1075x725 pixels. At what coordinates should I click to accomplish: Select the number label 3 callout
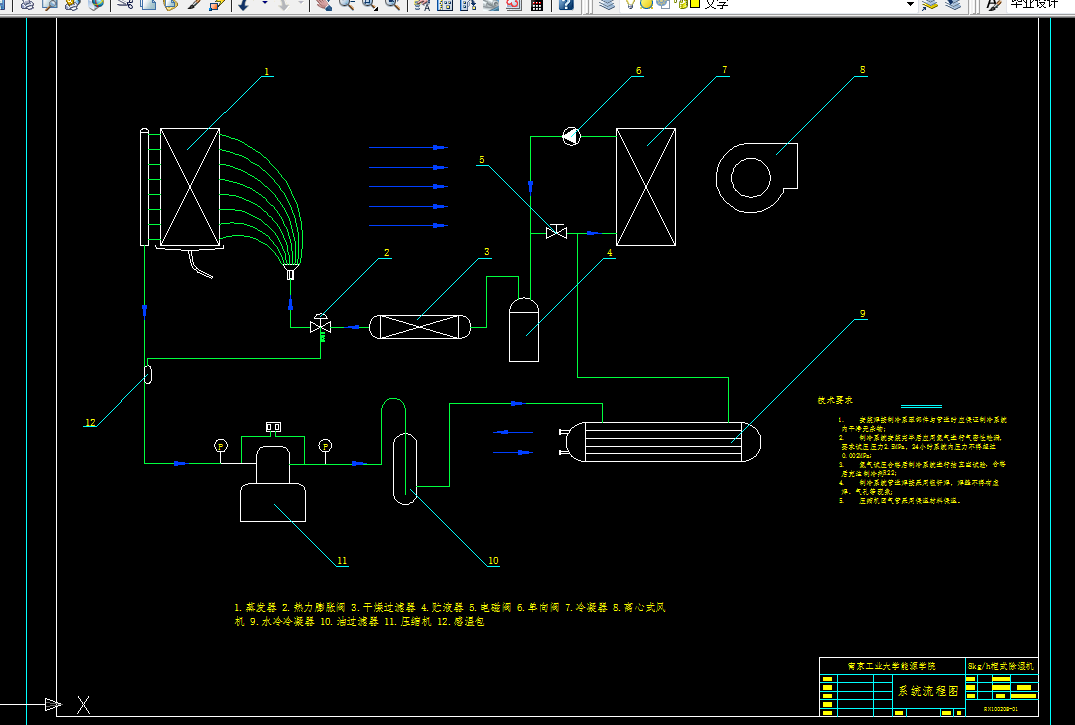pos(487,252)
